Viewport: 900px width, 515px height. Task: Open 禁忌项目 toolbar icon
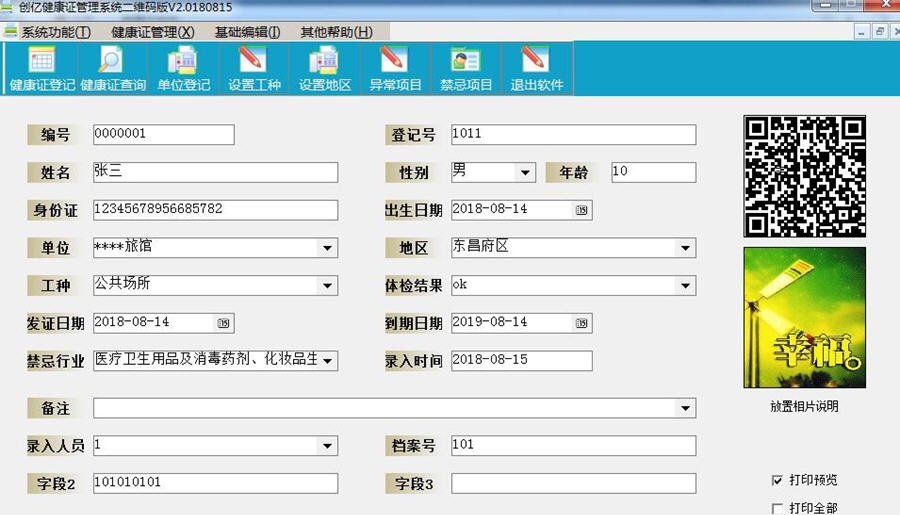[x=465, y=69]
